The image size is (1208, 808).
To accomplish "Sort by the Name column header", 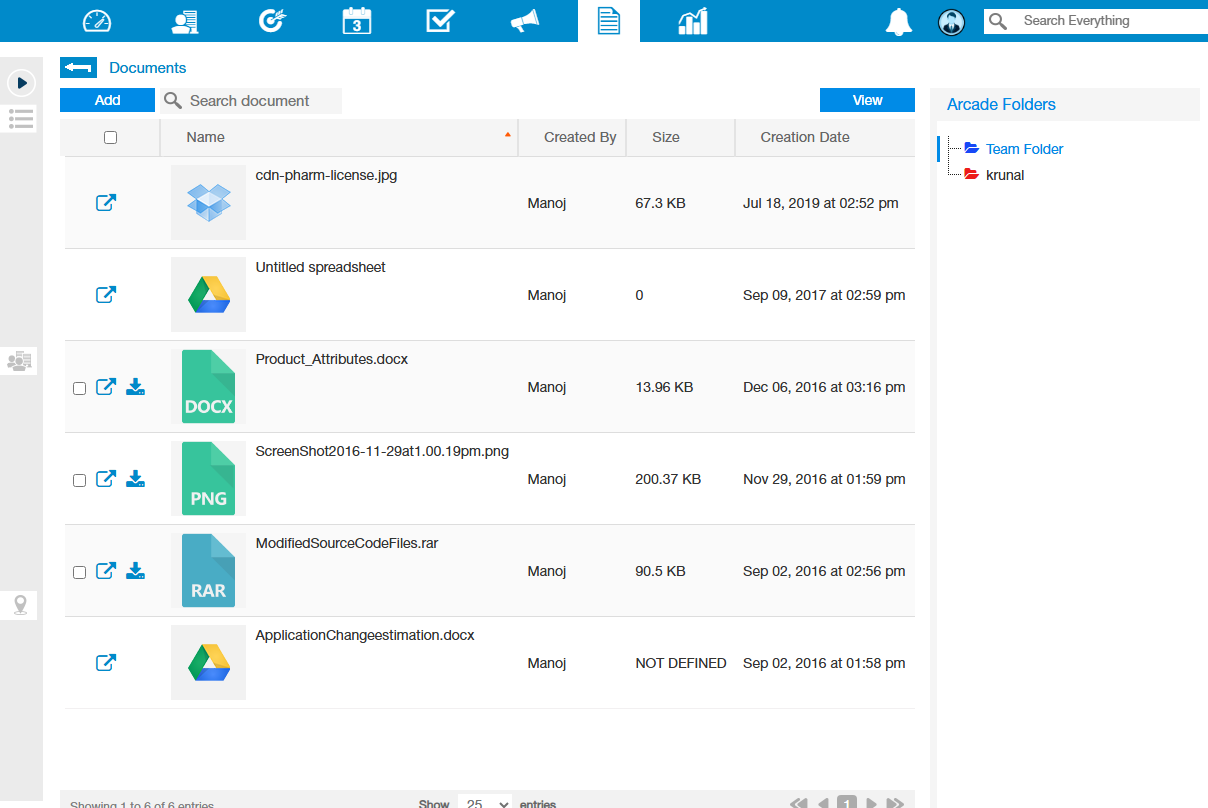I will [x=339, y=137].
